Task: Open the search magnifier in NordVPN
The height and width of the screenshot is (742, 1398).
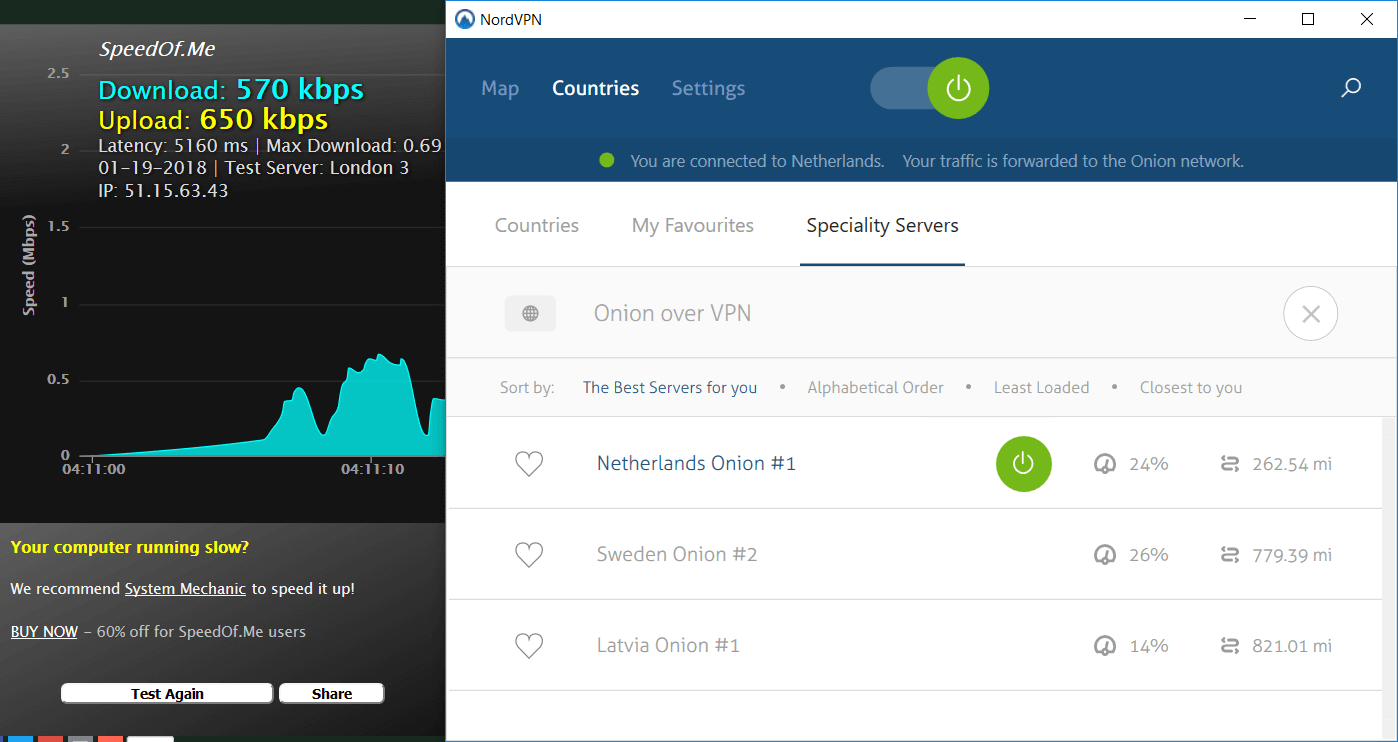Action: [1351, 88]
